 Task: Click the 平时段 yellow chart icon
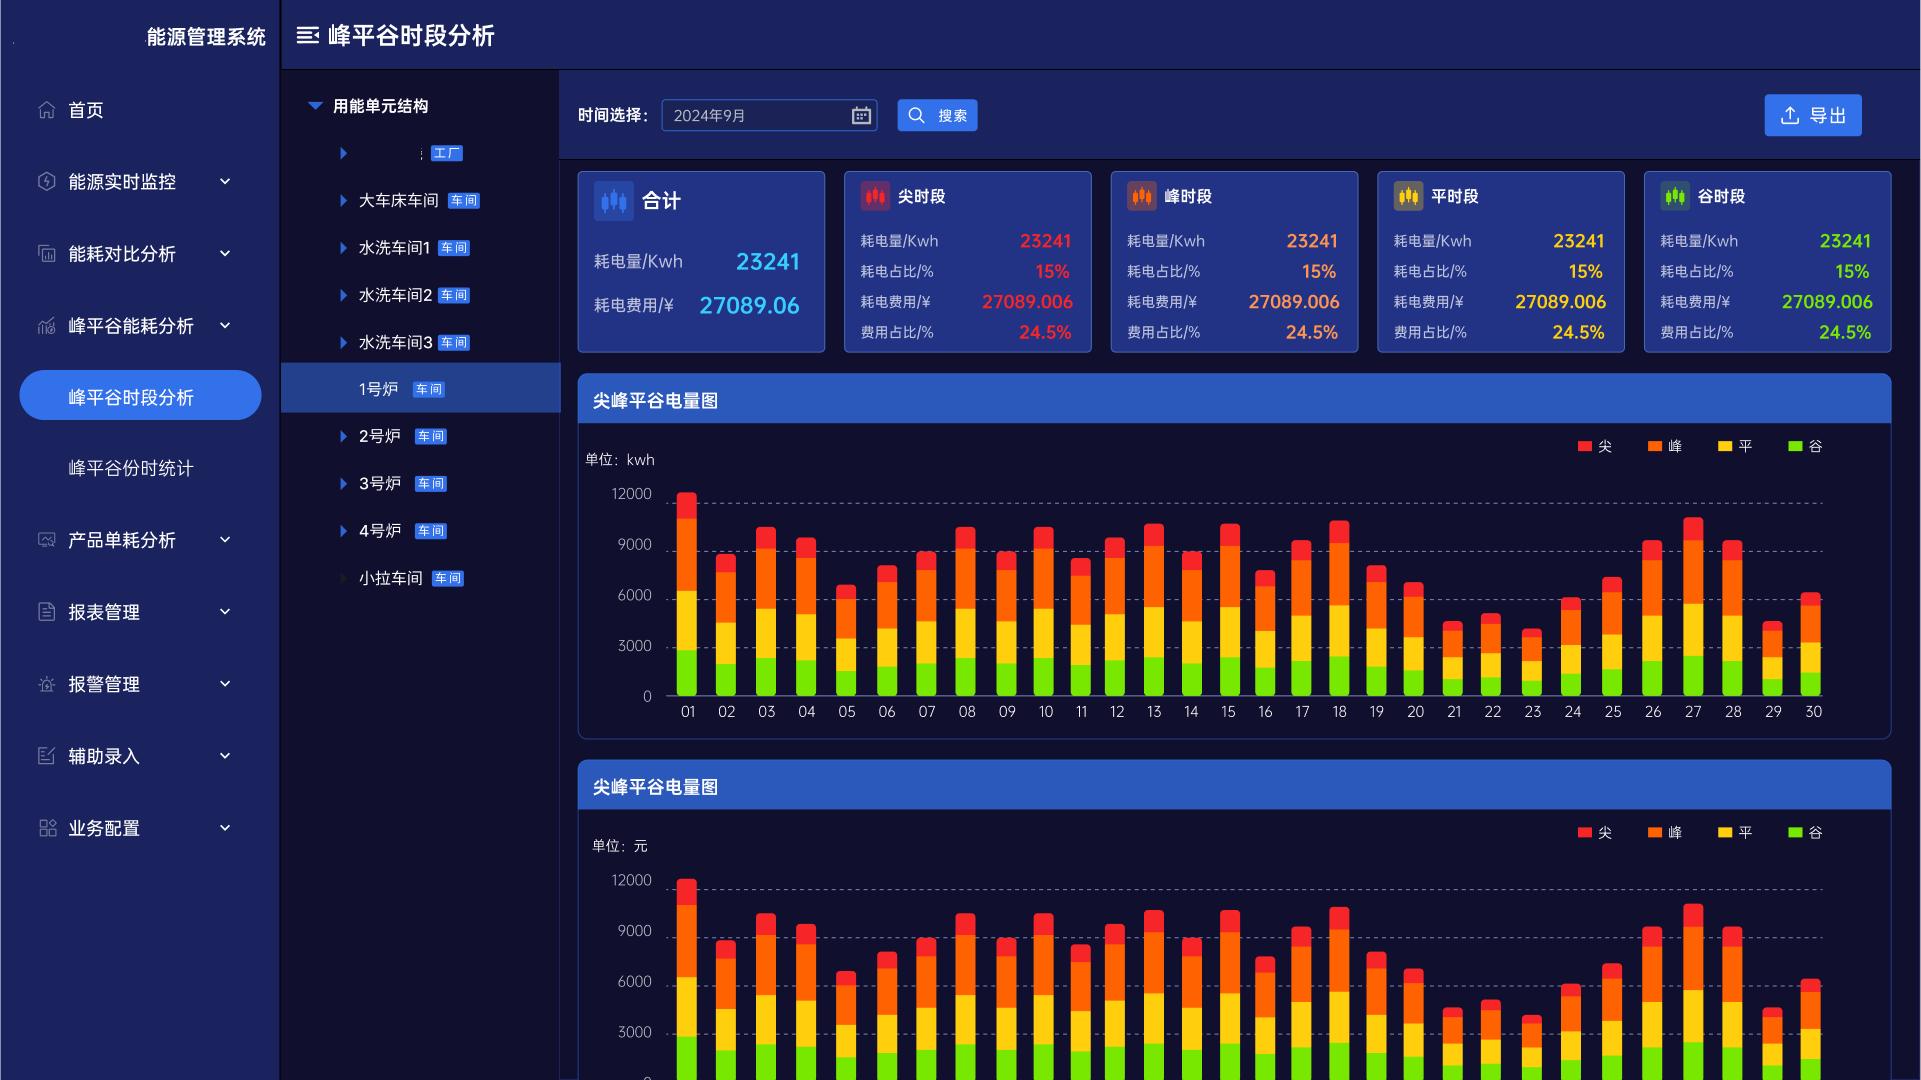pyautogui.click(x=1408, y=196)
